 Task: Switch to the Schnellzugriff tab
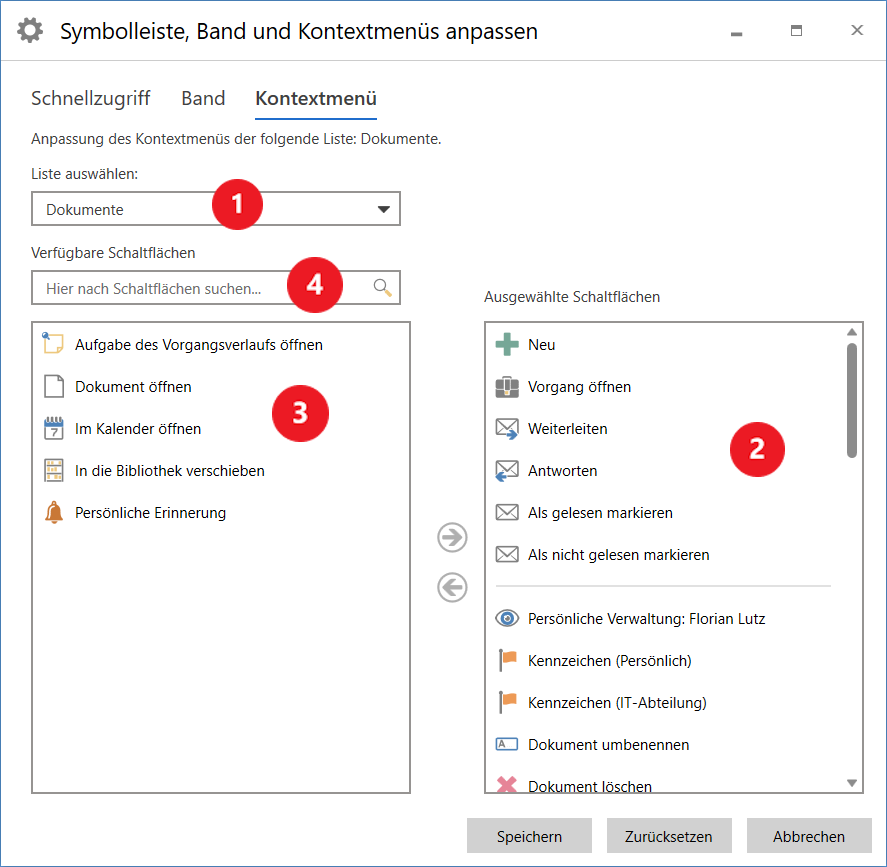tap(91, 98)
